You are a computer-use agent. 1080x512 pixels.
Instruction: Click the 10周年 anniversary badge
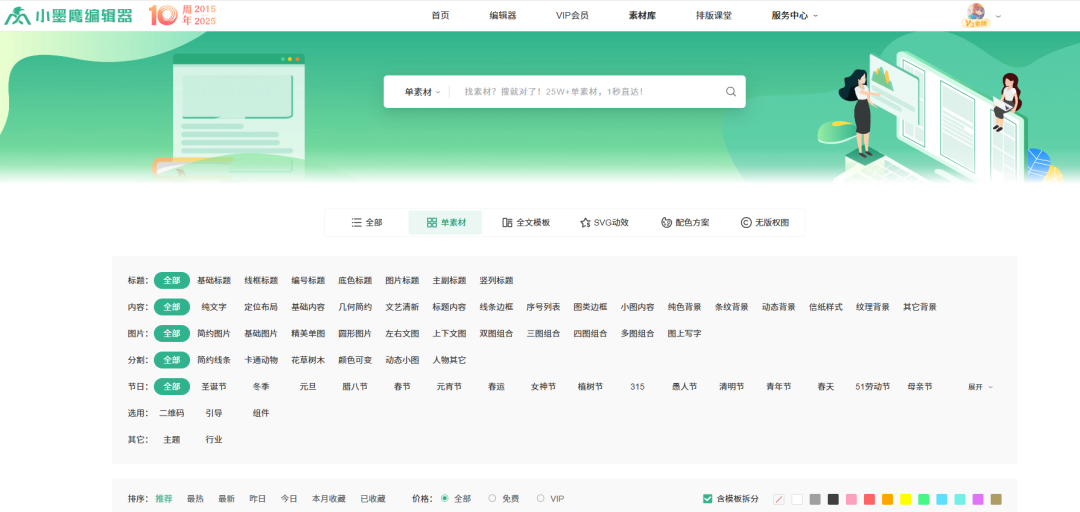183,15
